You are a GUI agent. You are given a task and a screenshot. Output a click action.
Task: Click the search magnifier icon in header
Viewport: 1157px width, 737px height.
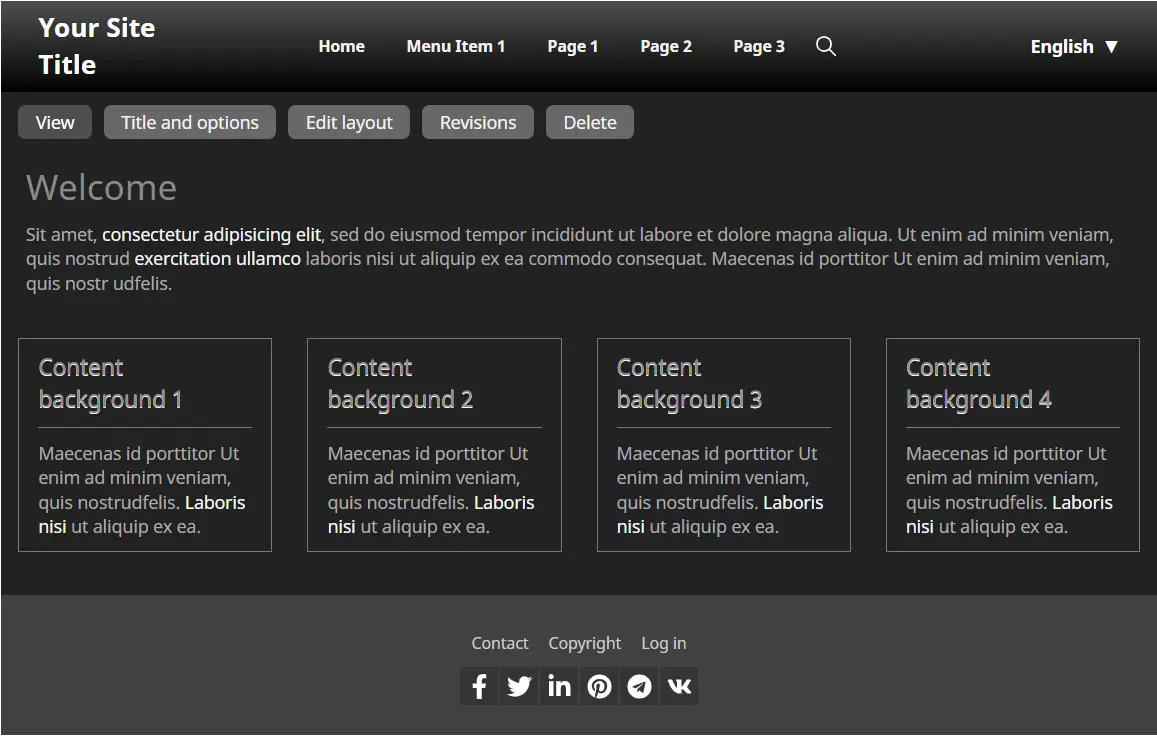coord(825,46)
